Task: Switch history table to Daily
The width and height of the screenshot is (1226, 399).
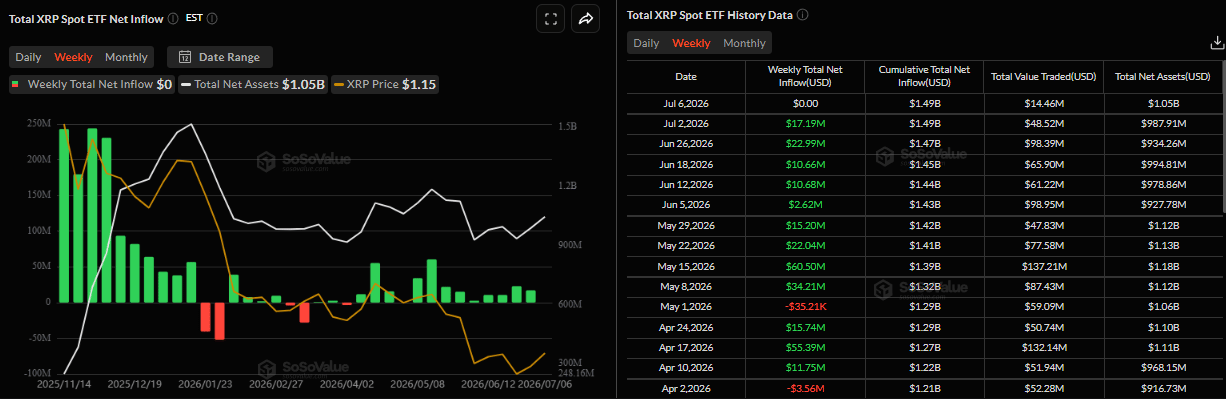Action: coord(646,43)
